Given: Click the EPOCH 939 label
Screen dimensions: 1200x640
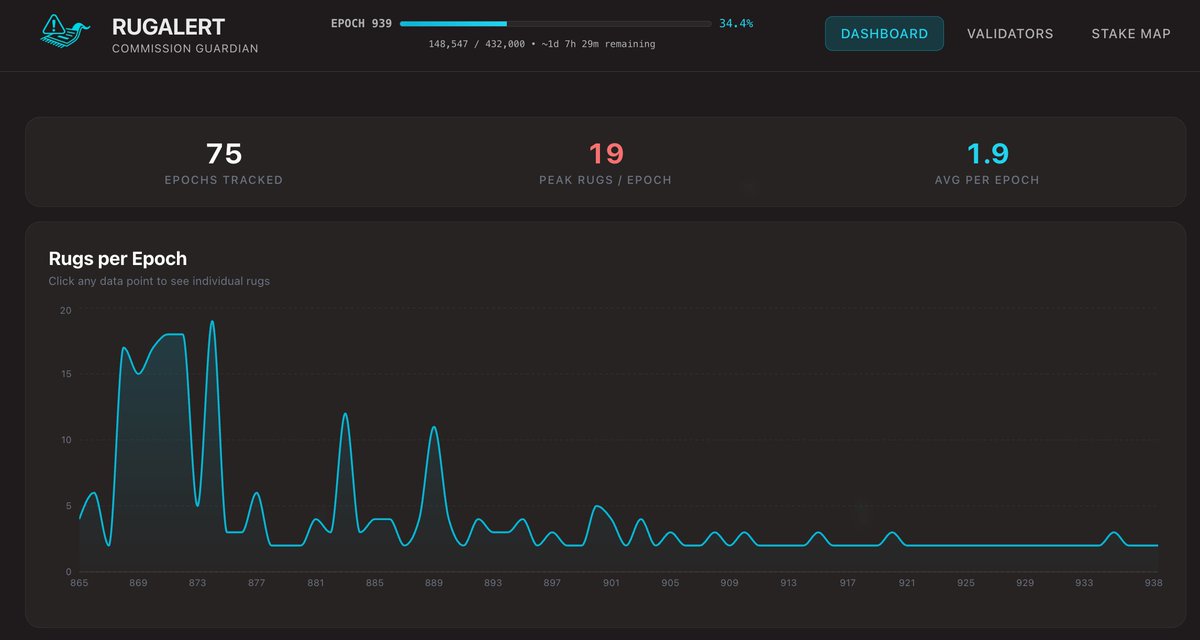Looking at the screenshot, I should click(x=361, y=23).
